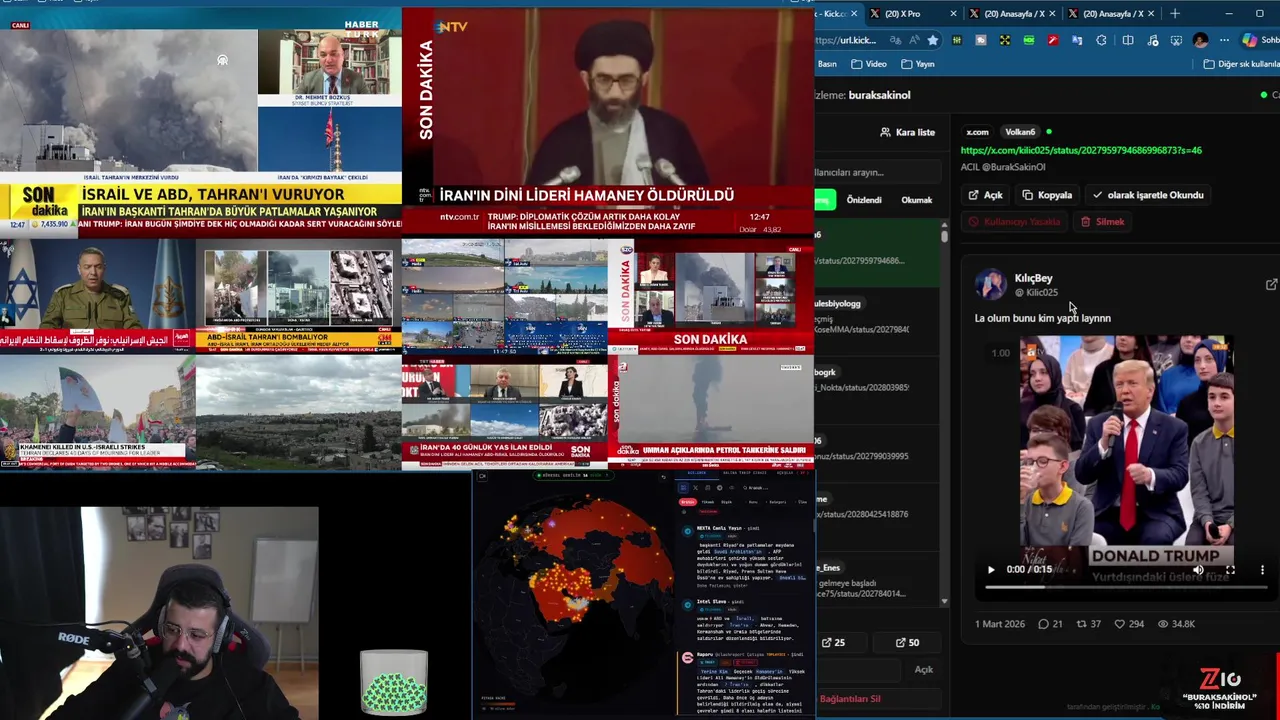Open tweet externally via top-right icon
1280x720 pixels.
click(x=1271, y=285)
